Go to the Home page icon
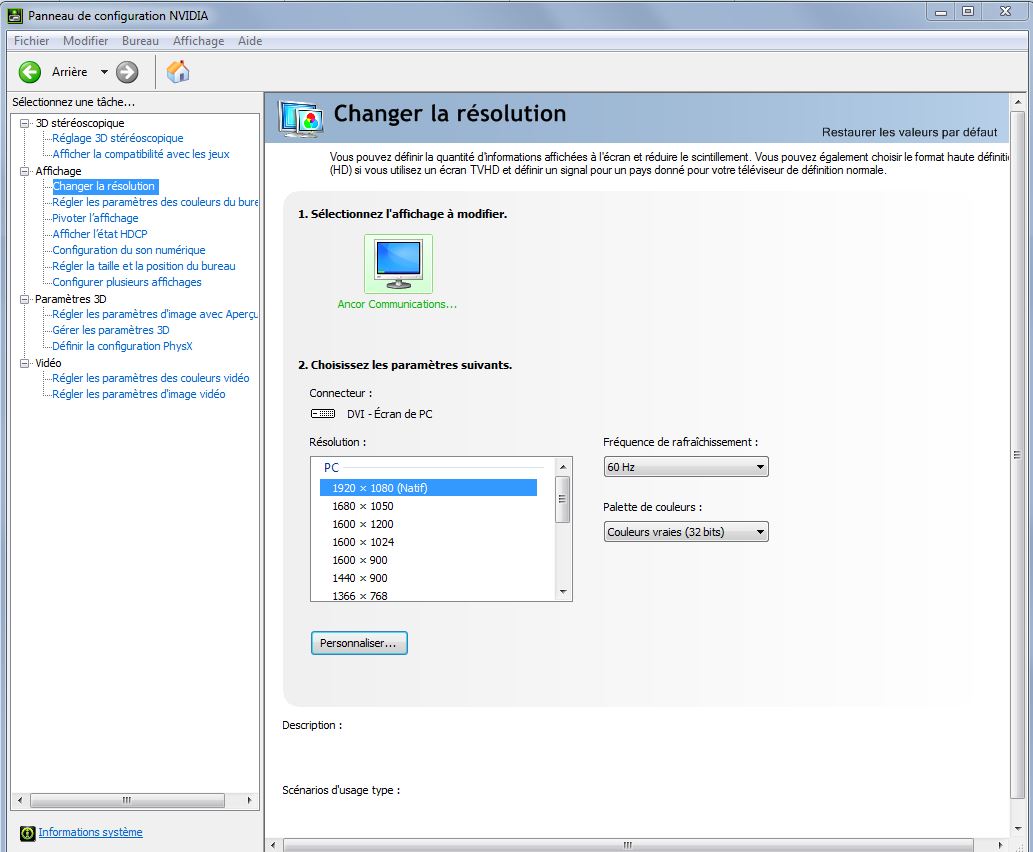The height and width of the screenshot is (852, 1033). click(178, 72)
